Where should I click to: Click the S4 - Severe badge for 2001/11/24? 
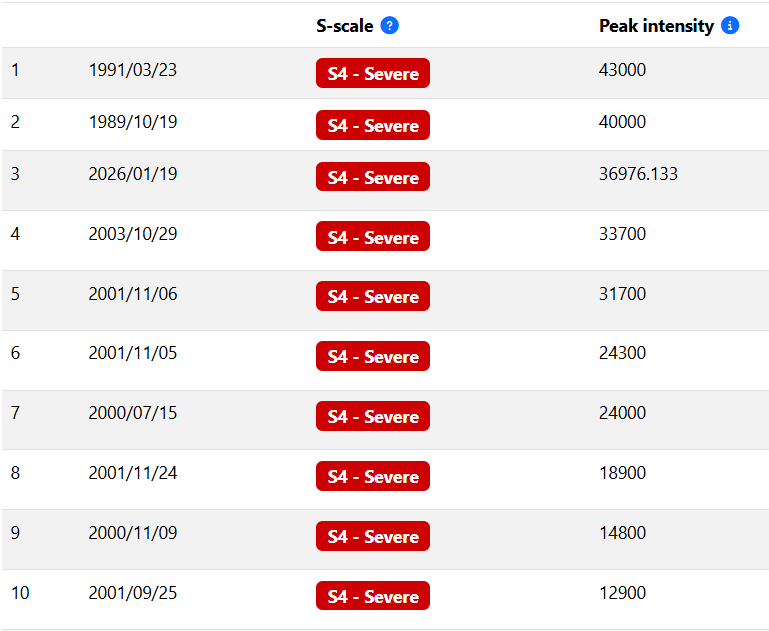pos(373,476)
